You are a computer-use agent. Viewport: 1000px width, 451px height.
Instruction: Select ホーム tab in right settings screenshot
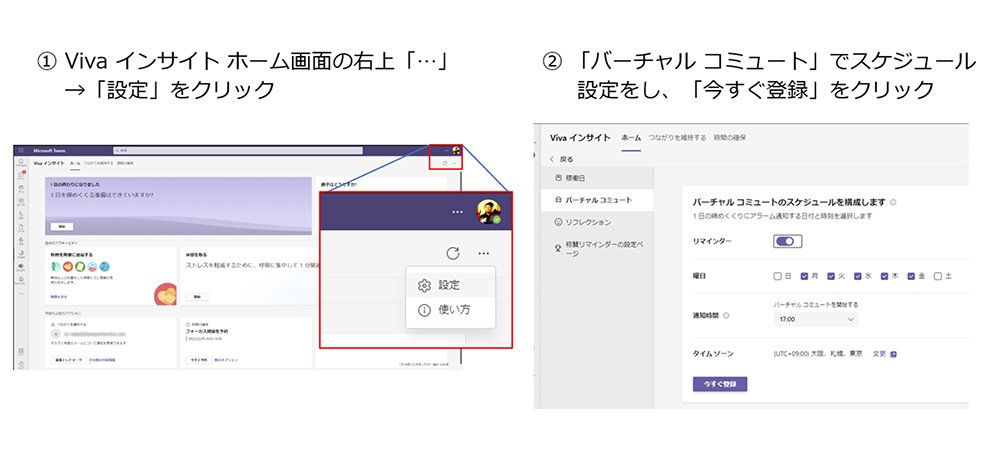[x=631, y=138]
